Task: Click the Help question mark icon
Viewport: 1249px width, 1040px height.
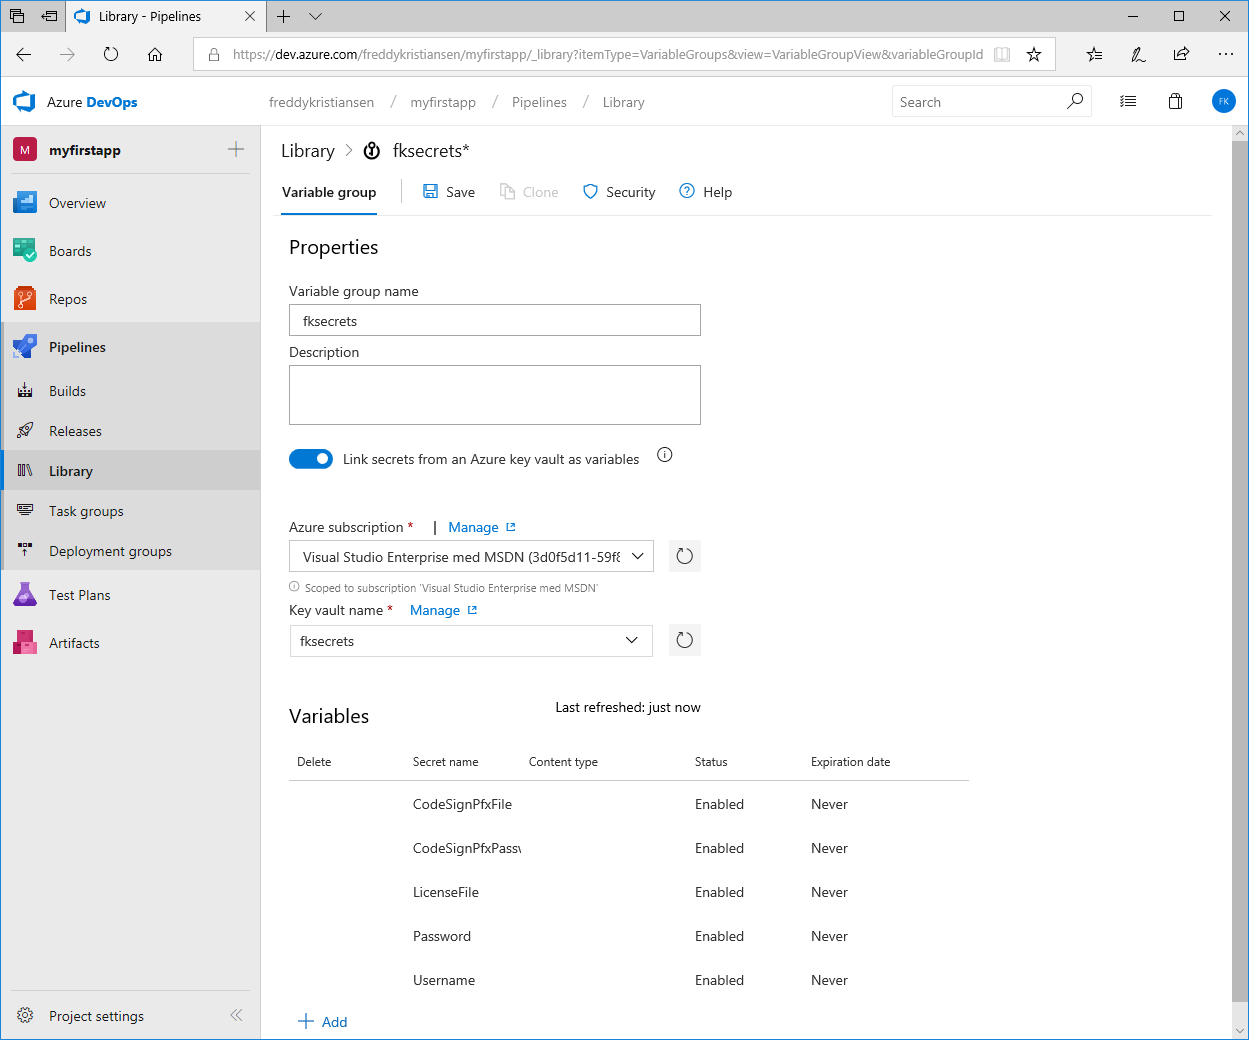Action: click(687, 192)
